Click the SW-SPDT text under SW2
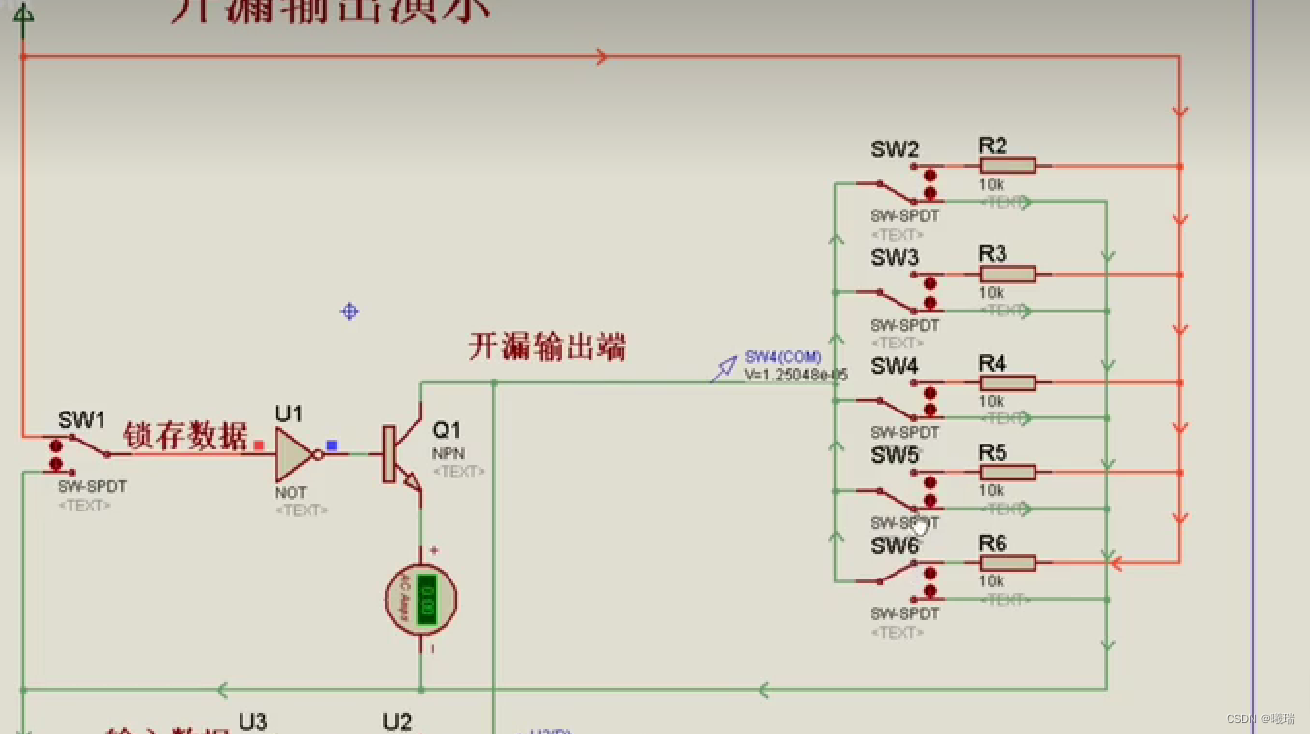 tap(905, 216)
